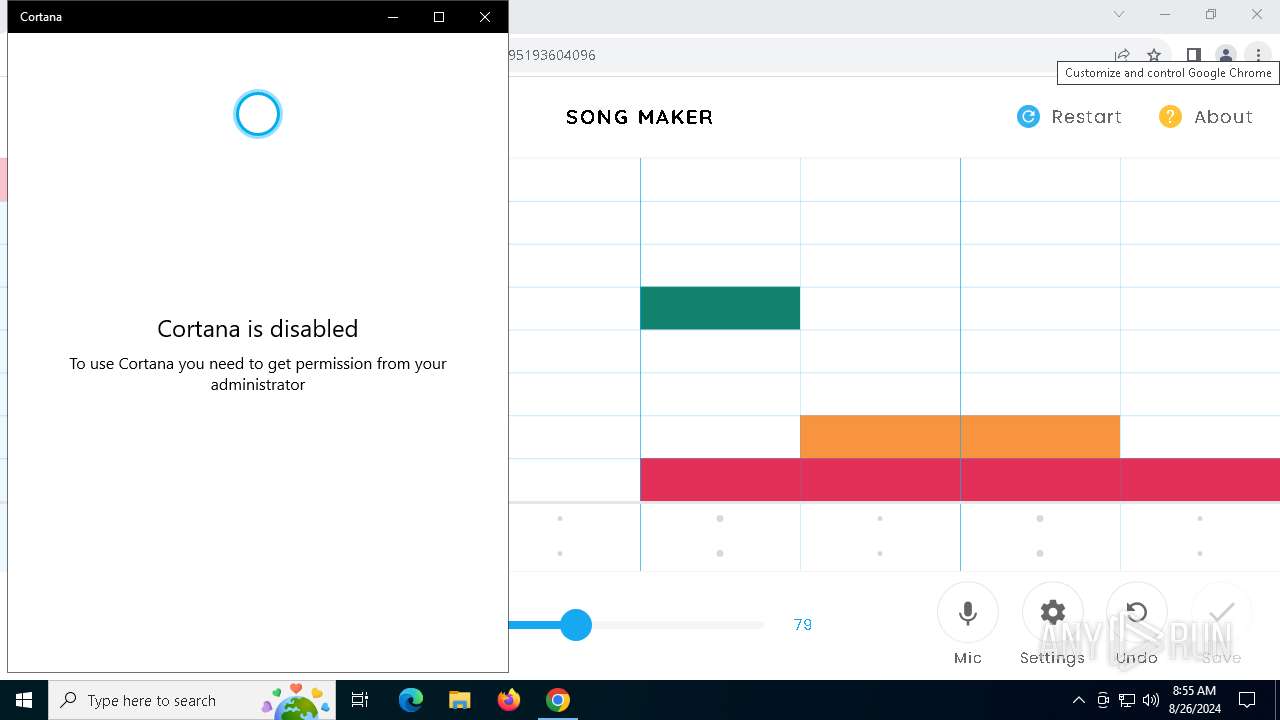Select the tempo value 79
1280x720 pixels.
[802, 625]
